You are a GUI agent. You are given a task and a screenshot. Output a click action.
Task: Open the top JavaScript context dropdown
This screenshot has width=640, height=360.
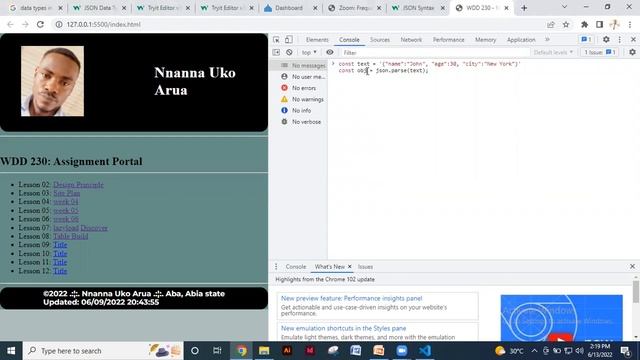[309, 52]
